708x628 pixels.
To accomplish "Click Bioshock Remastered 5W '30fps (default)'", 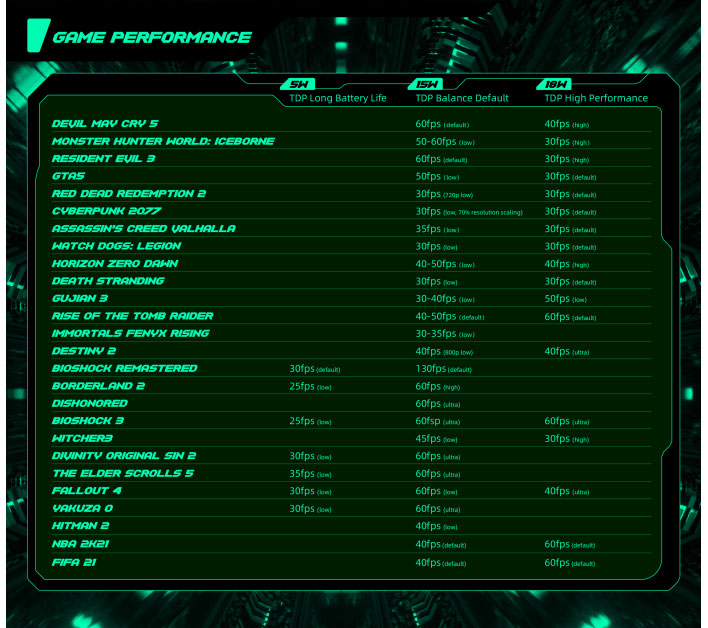I will point(315,369).
